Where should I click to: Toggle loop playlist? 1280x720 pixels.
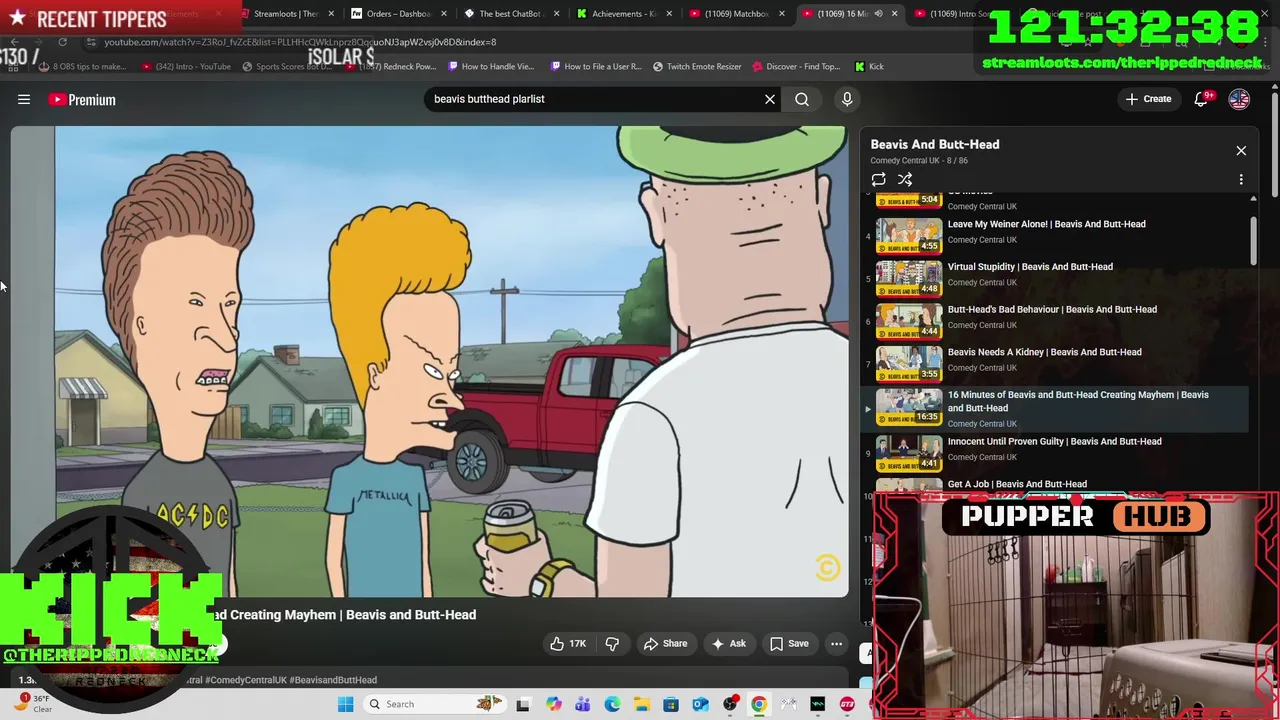(x=878, y=180)
